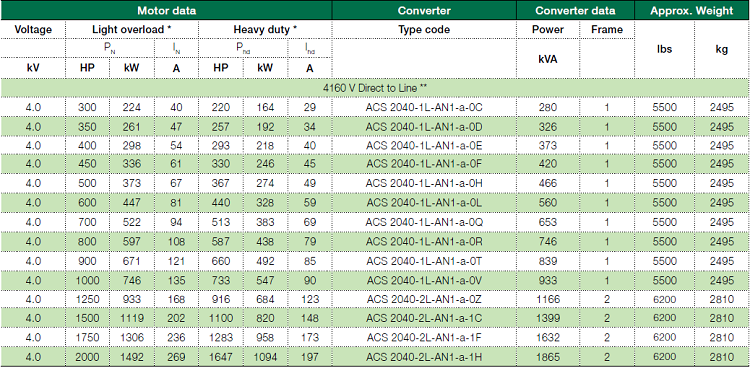
Task: Click the 1750 HP light overload value
Action: tap(87, 337)
